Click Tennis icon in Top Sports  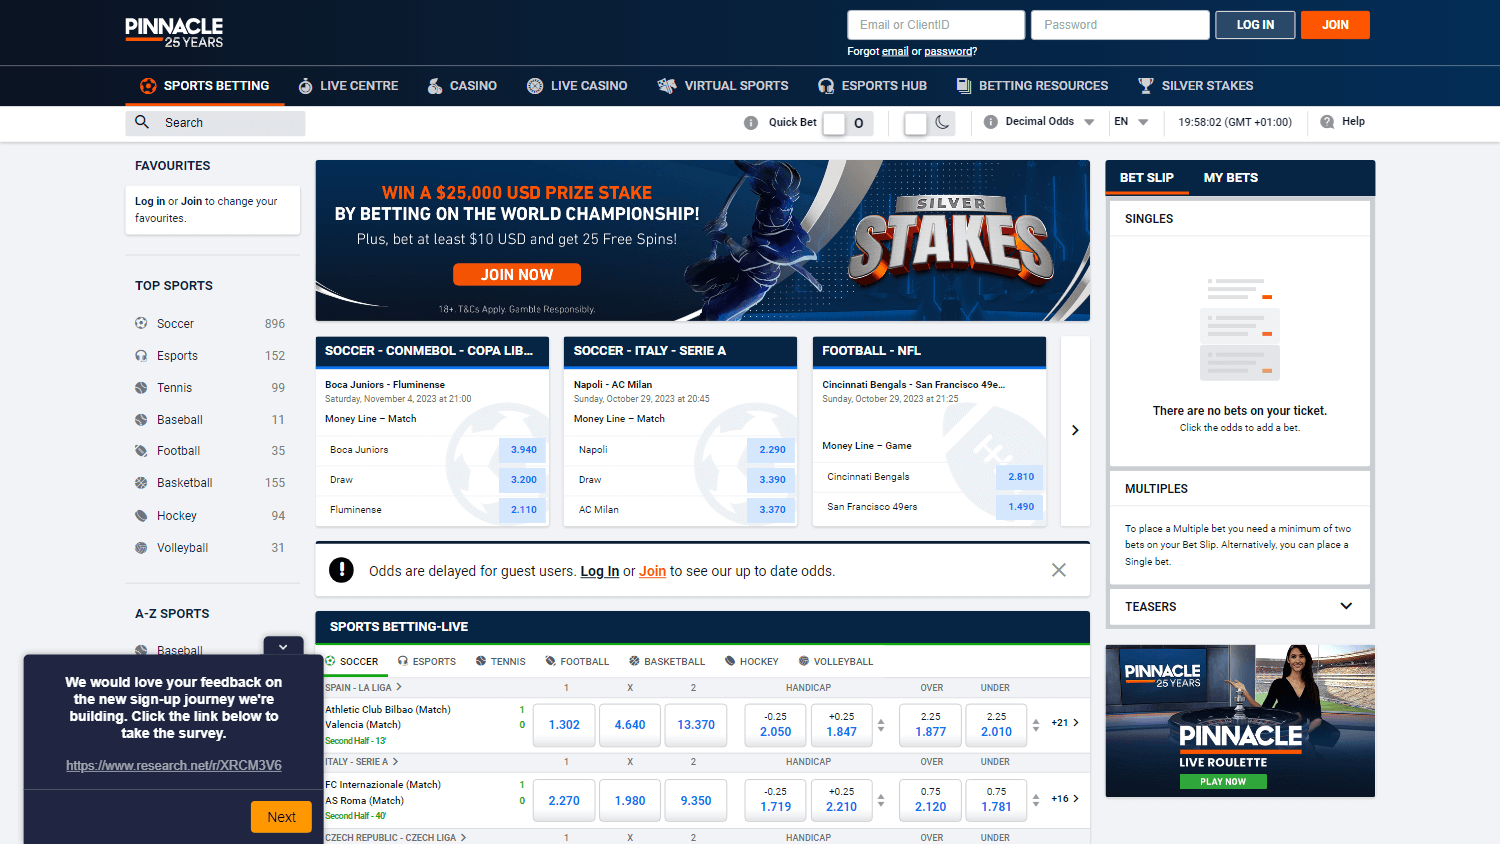[141, 387]
